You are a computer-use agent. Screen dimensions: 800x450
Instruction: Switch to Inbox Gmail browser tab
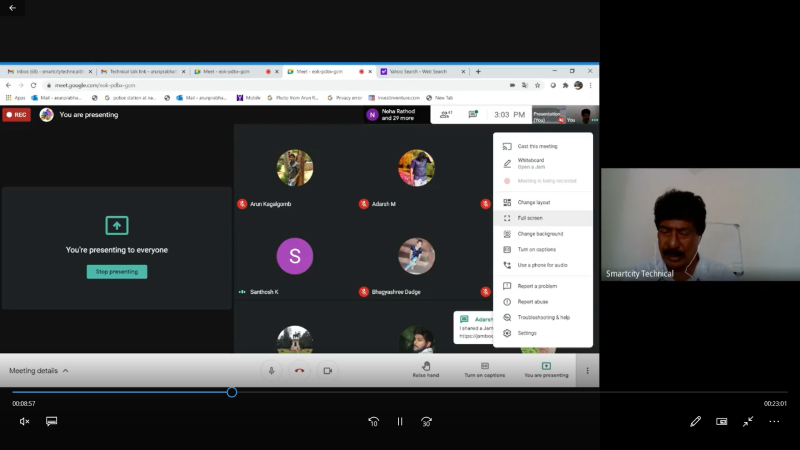(x=47, y=71)
